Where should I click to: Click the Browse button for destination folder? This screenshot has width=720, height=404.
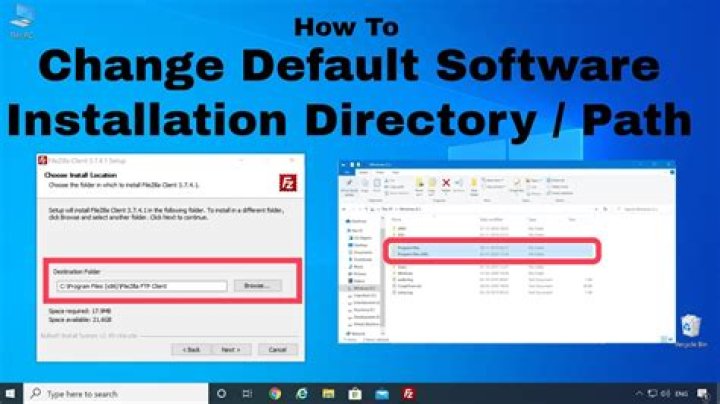[x=258, y=286]
